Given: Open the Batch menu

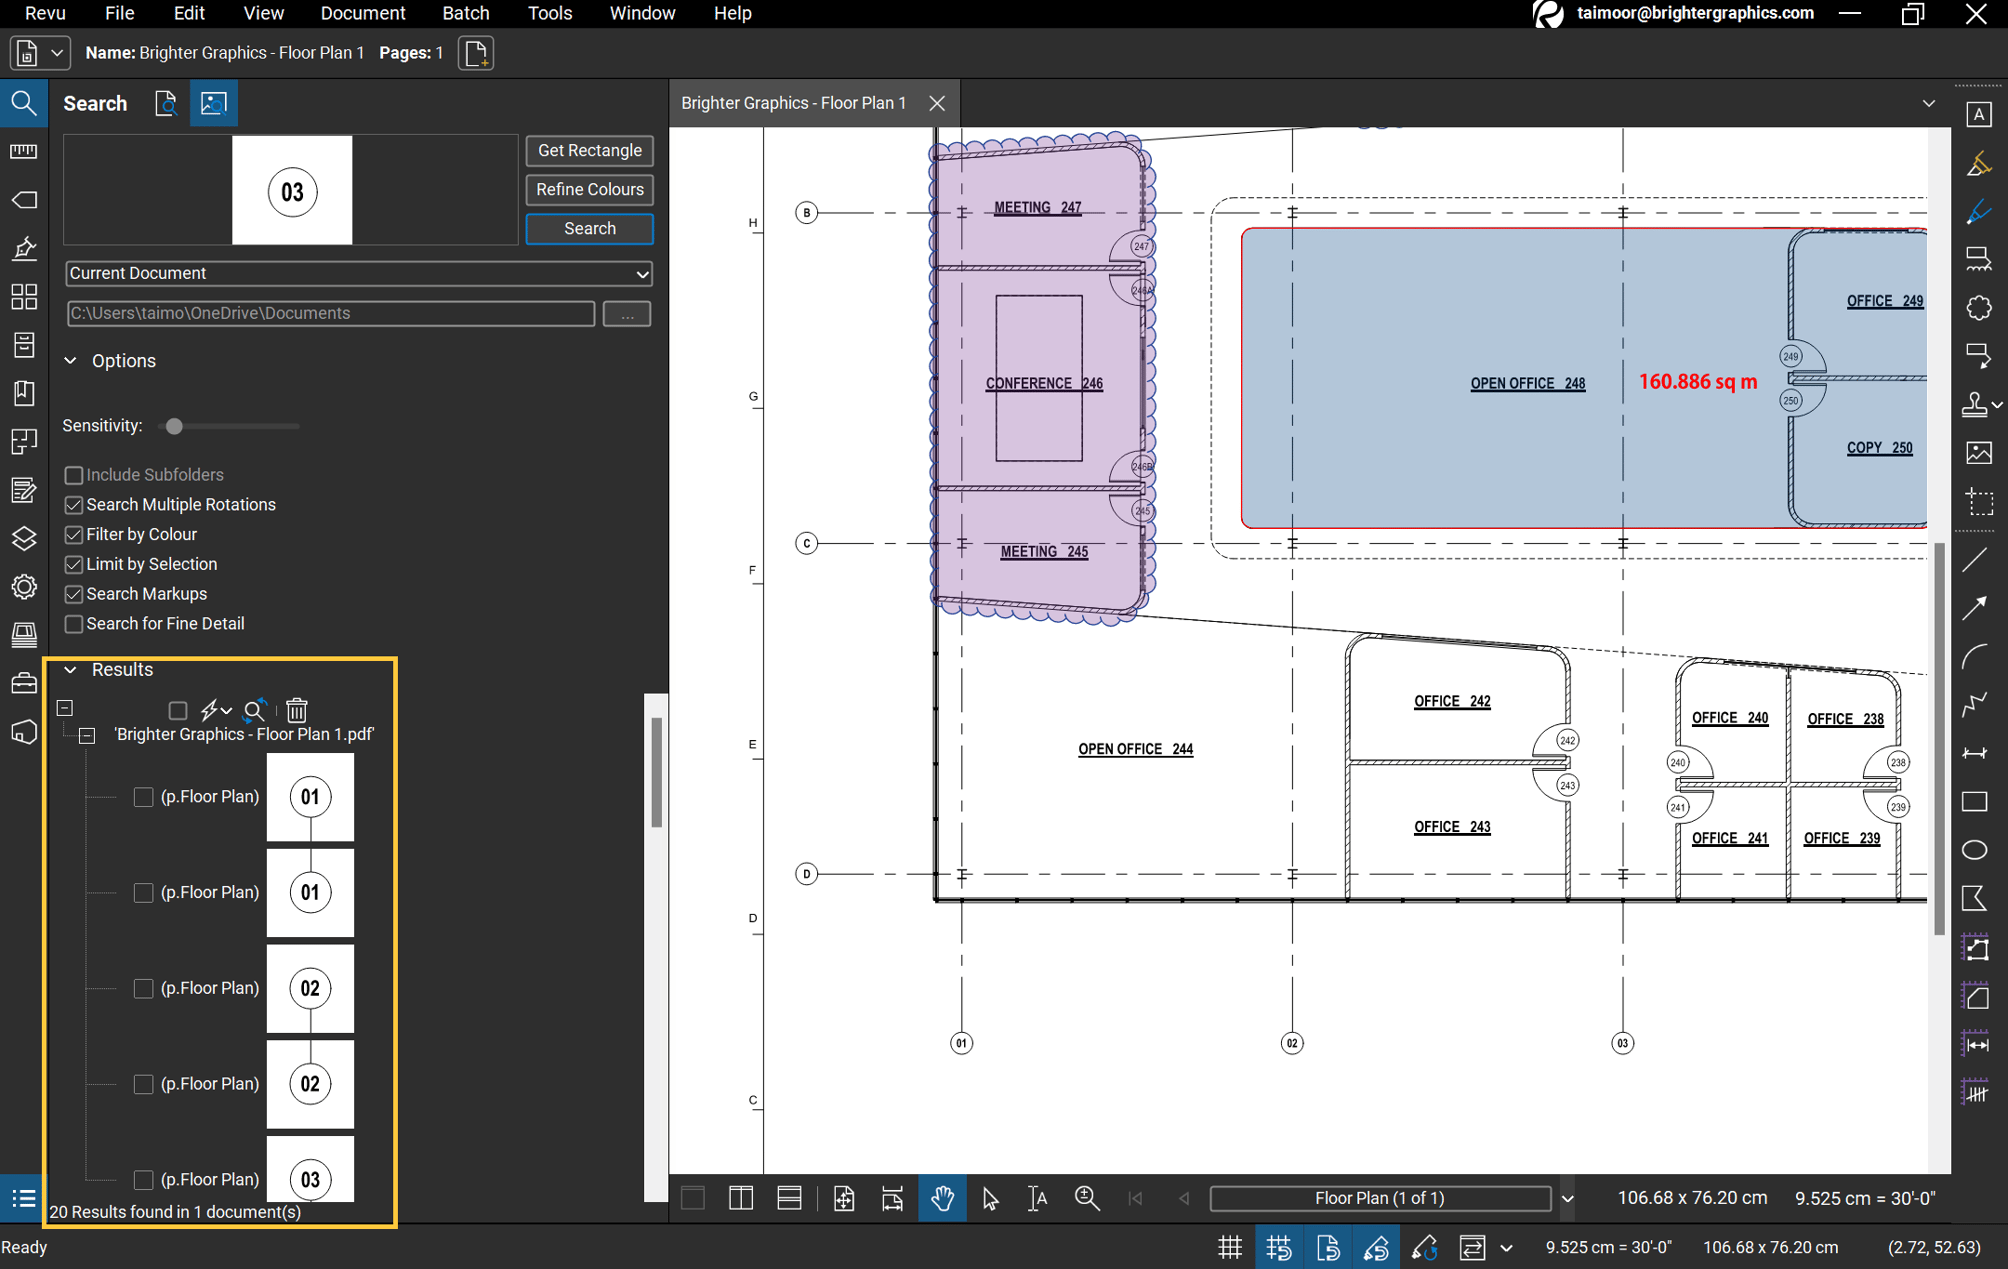Looking at the screenshot, I should pyautogui.click(x=465, y=13).
